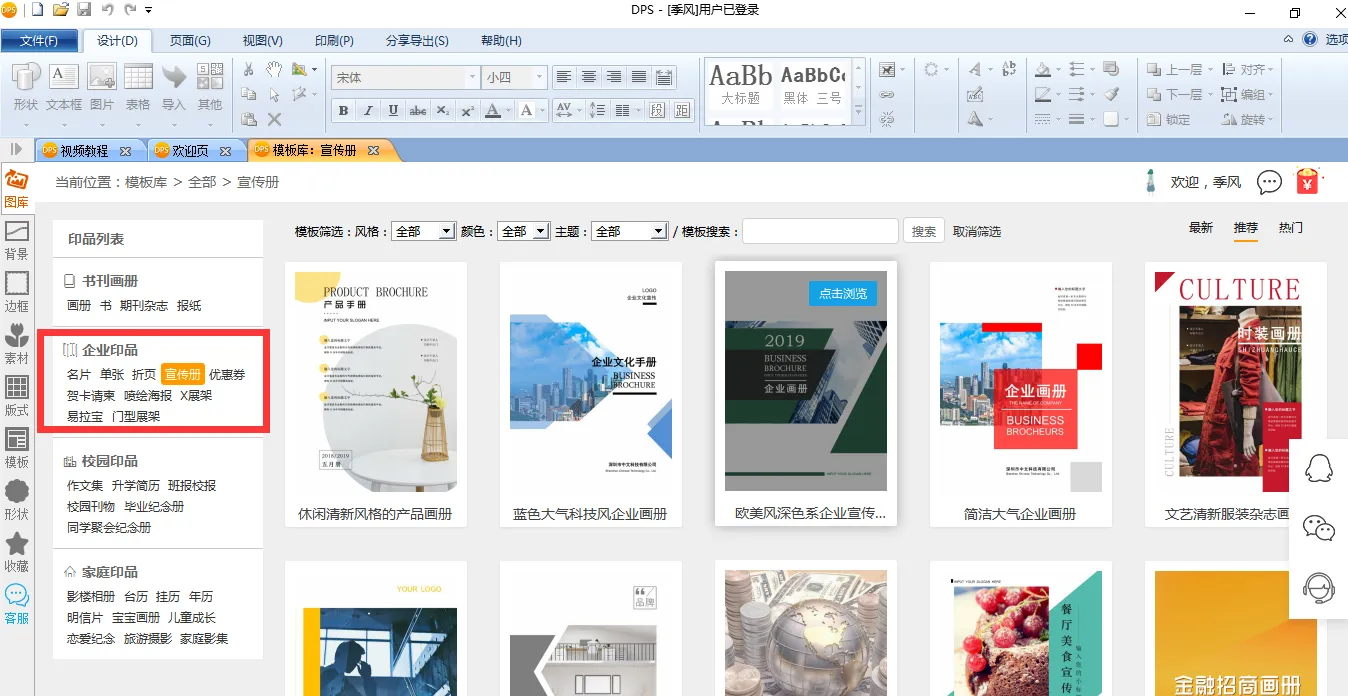Screen dimensions: 1348x696
Task: Click the scissors cut icon
Action: click(249, 69)
